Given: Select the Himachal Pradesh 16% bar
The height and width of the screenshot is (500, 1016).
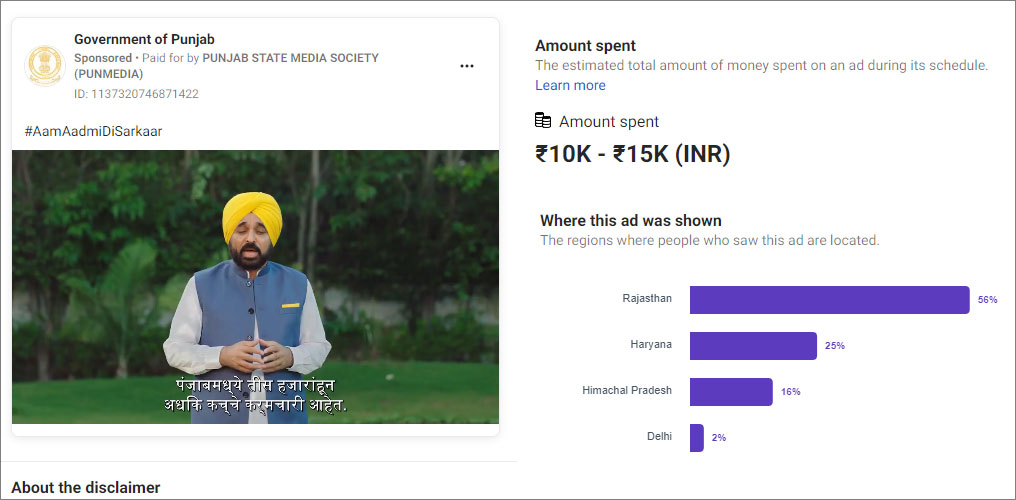Looking at the screenshot, I should 731,392.
